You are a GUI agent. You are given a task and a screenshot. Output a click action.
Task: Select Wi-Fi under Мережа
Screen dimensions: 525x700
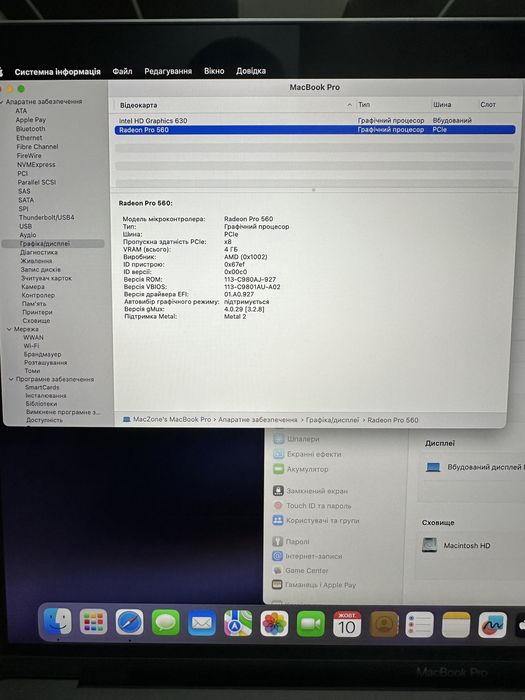[31, 346]
